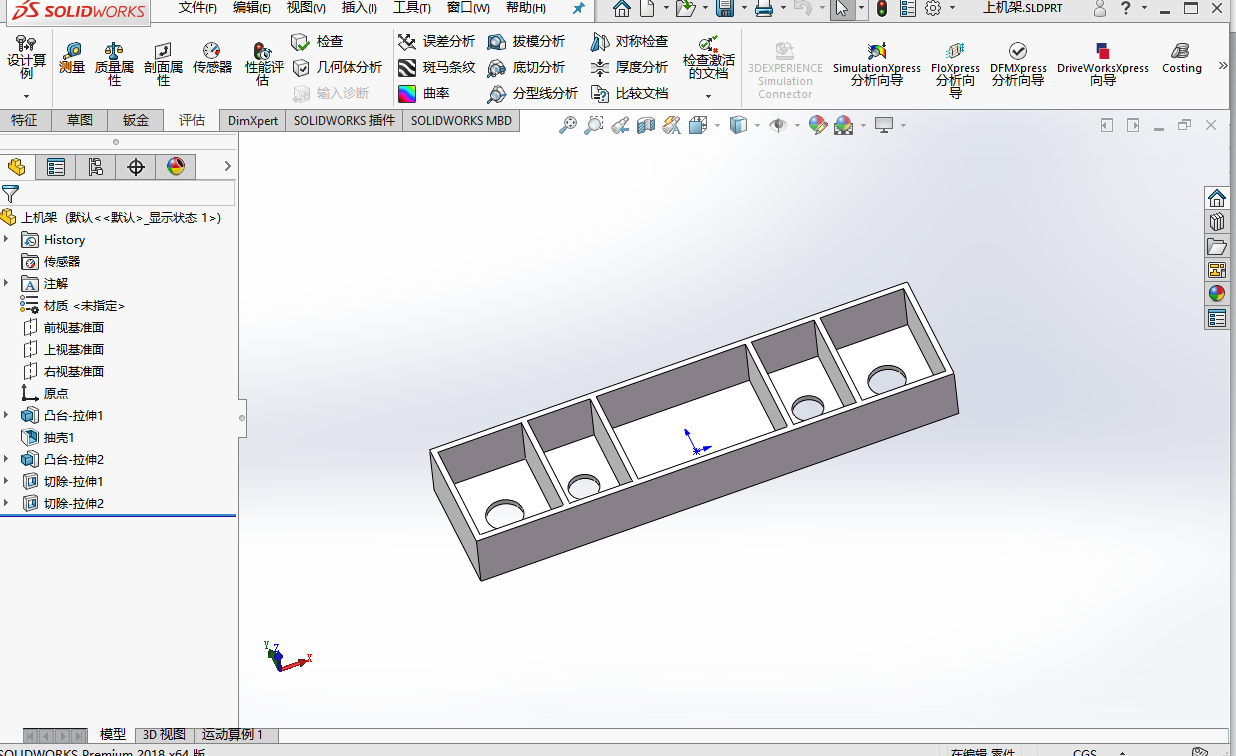The height and width of the screenshot is (756, 1236).
Task: Switch to the 草图 sketch tab
Action: coord(80,120)
